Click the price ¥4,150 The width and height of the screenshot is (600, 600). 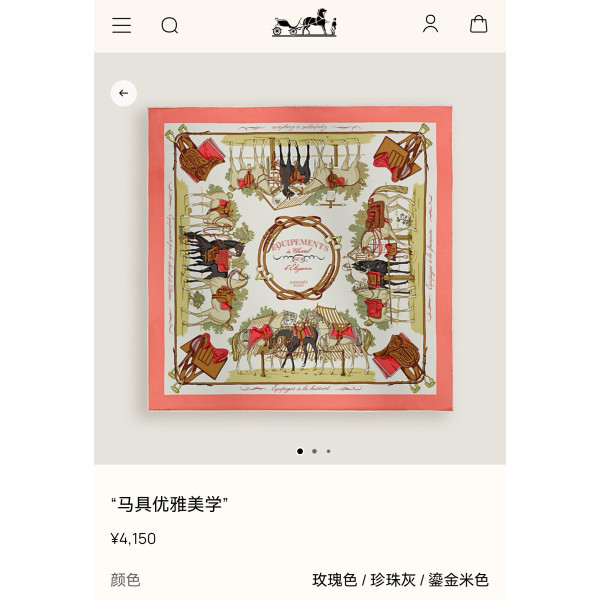[133, 539]
